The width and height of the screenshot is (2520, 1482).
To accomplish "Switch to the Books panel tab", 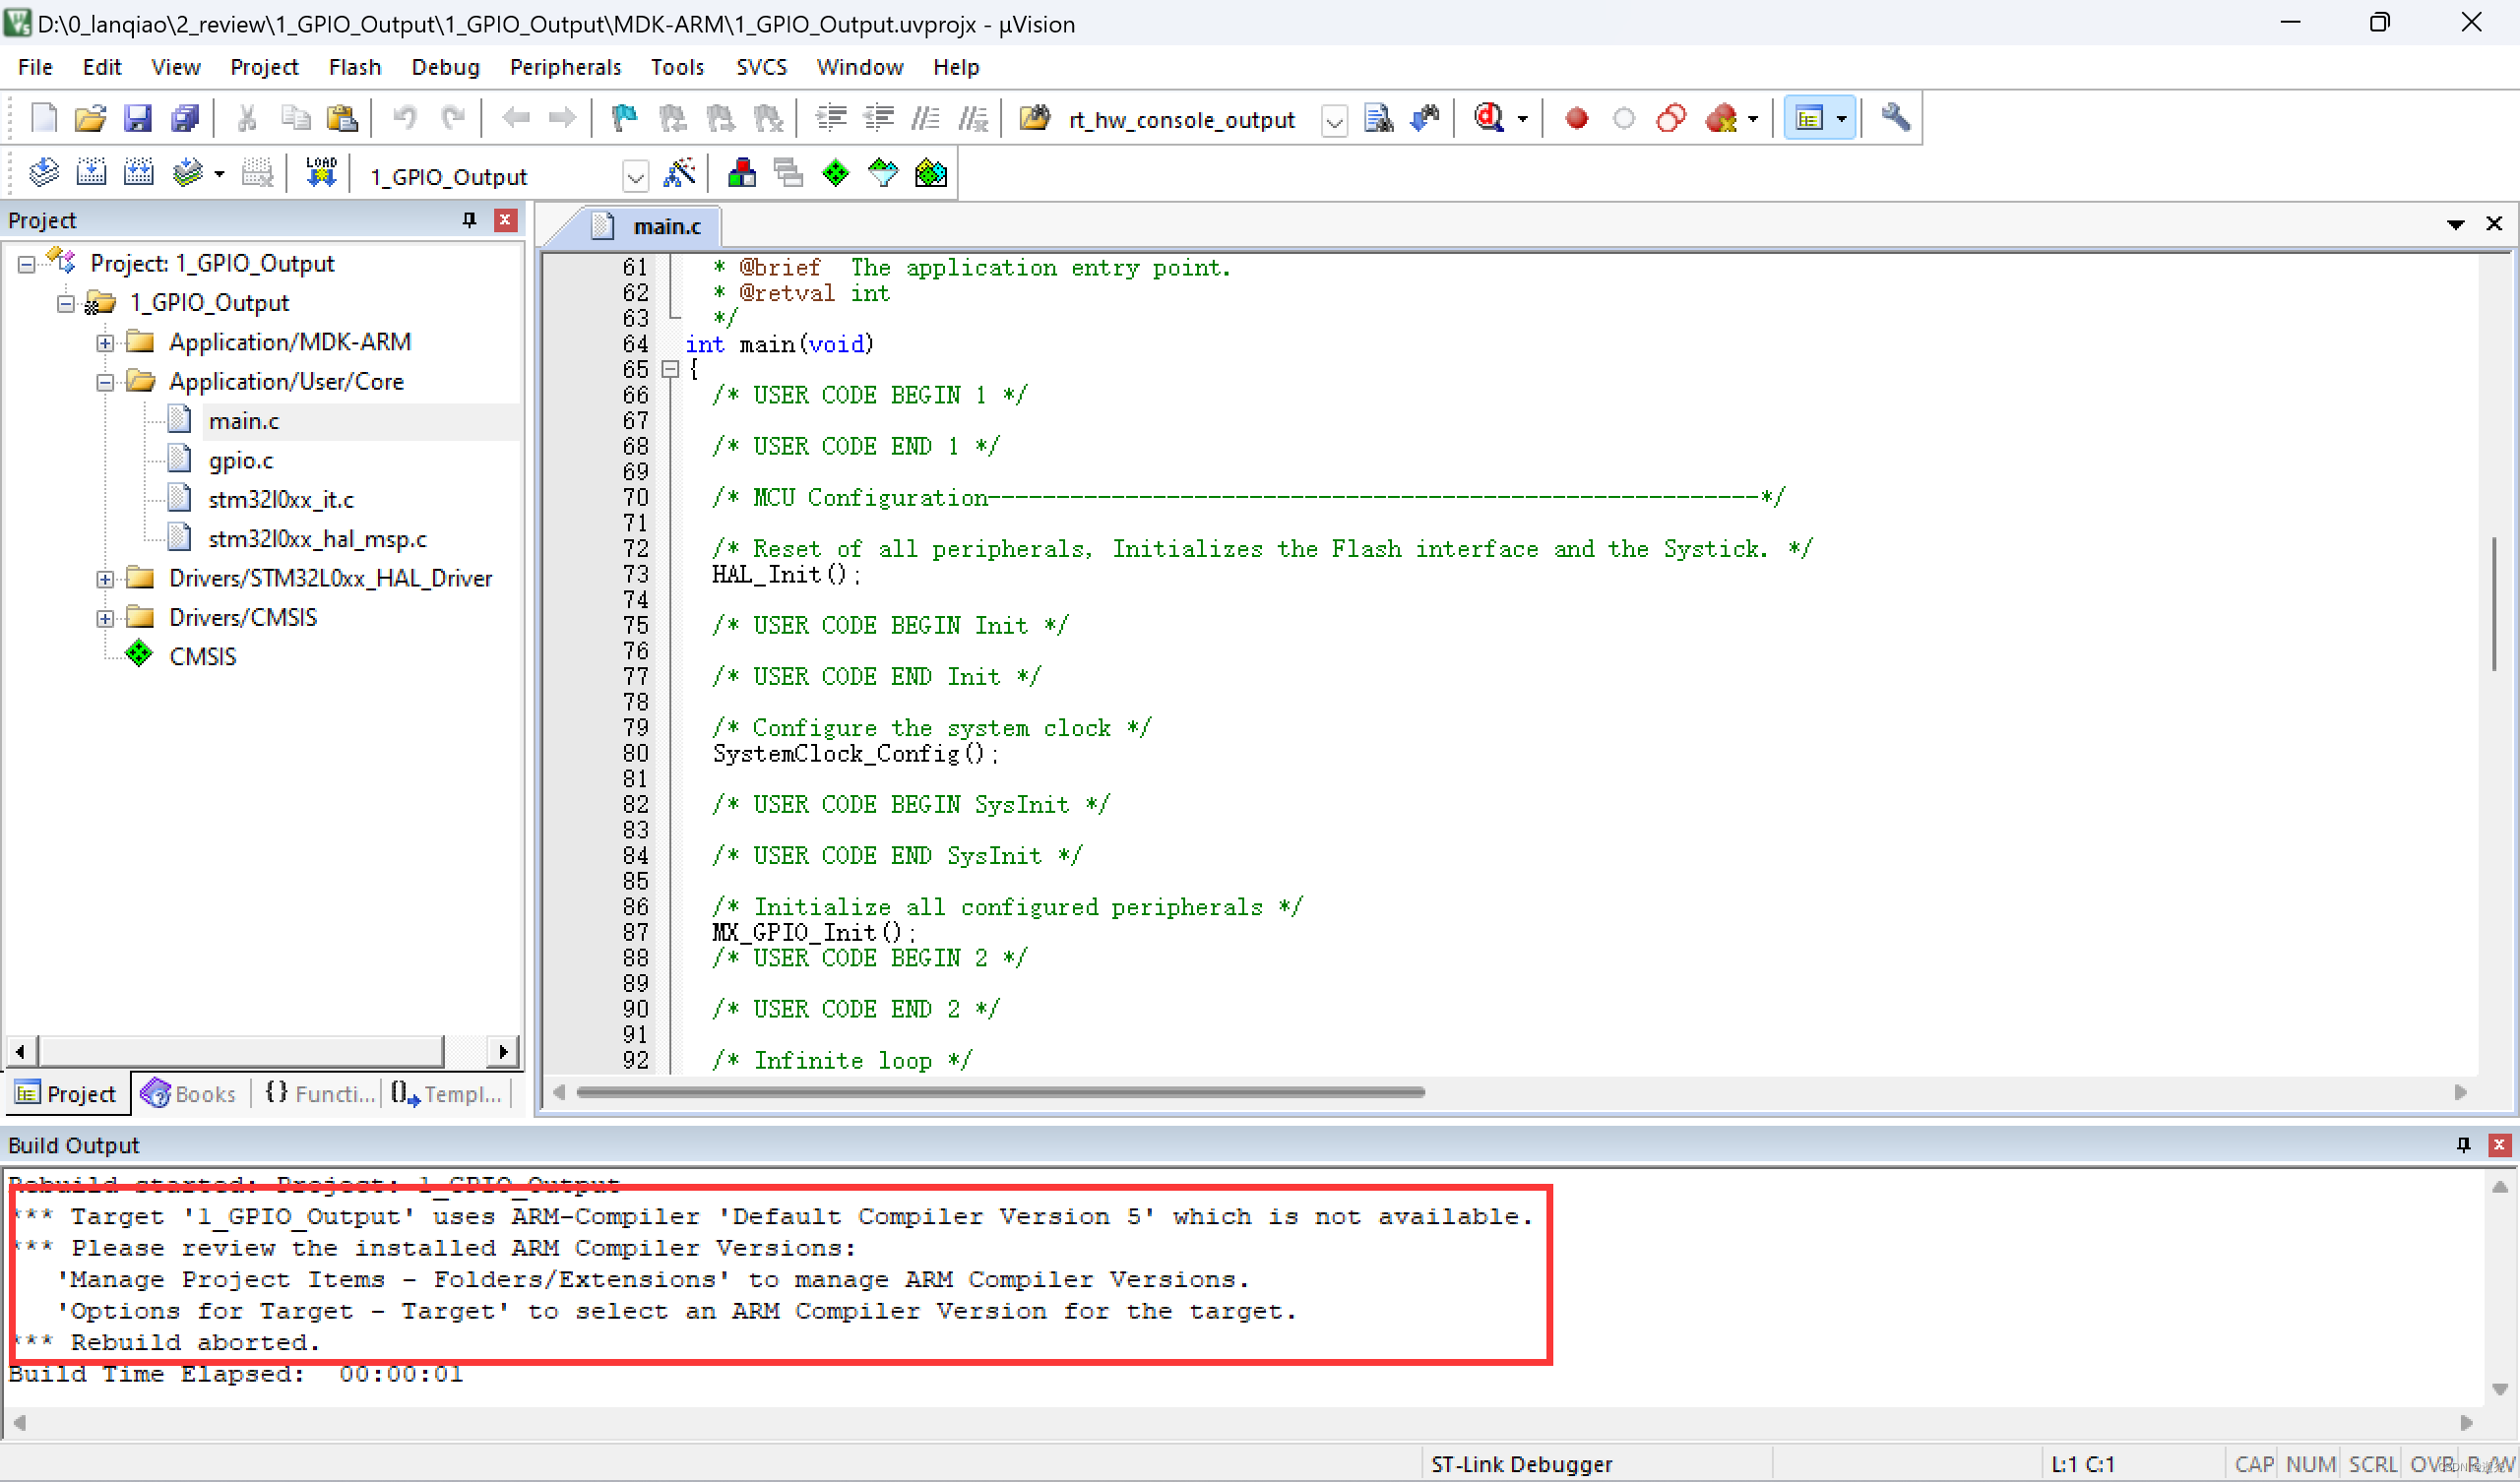I will pos(189,1094).
